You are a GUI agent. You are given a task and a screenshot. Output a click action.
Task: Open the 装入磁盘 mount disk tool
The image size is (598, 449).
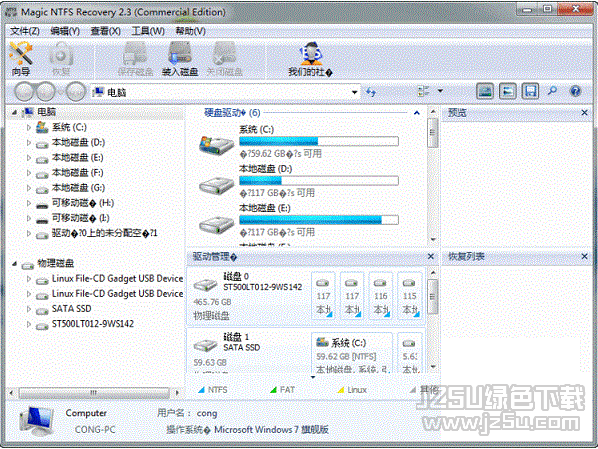click(180, 59)
